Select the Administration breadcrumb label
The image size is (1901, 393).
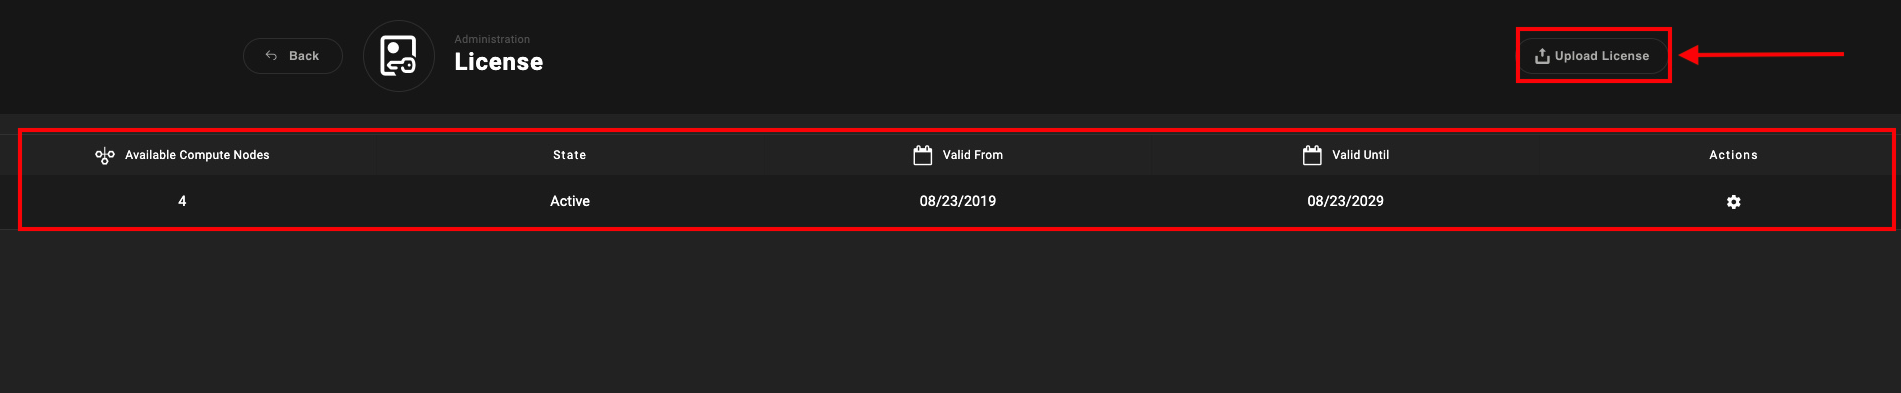(x=492, y=39)
